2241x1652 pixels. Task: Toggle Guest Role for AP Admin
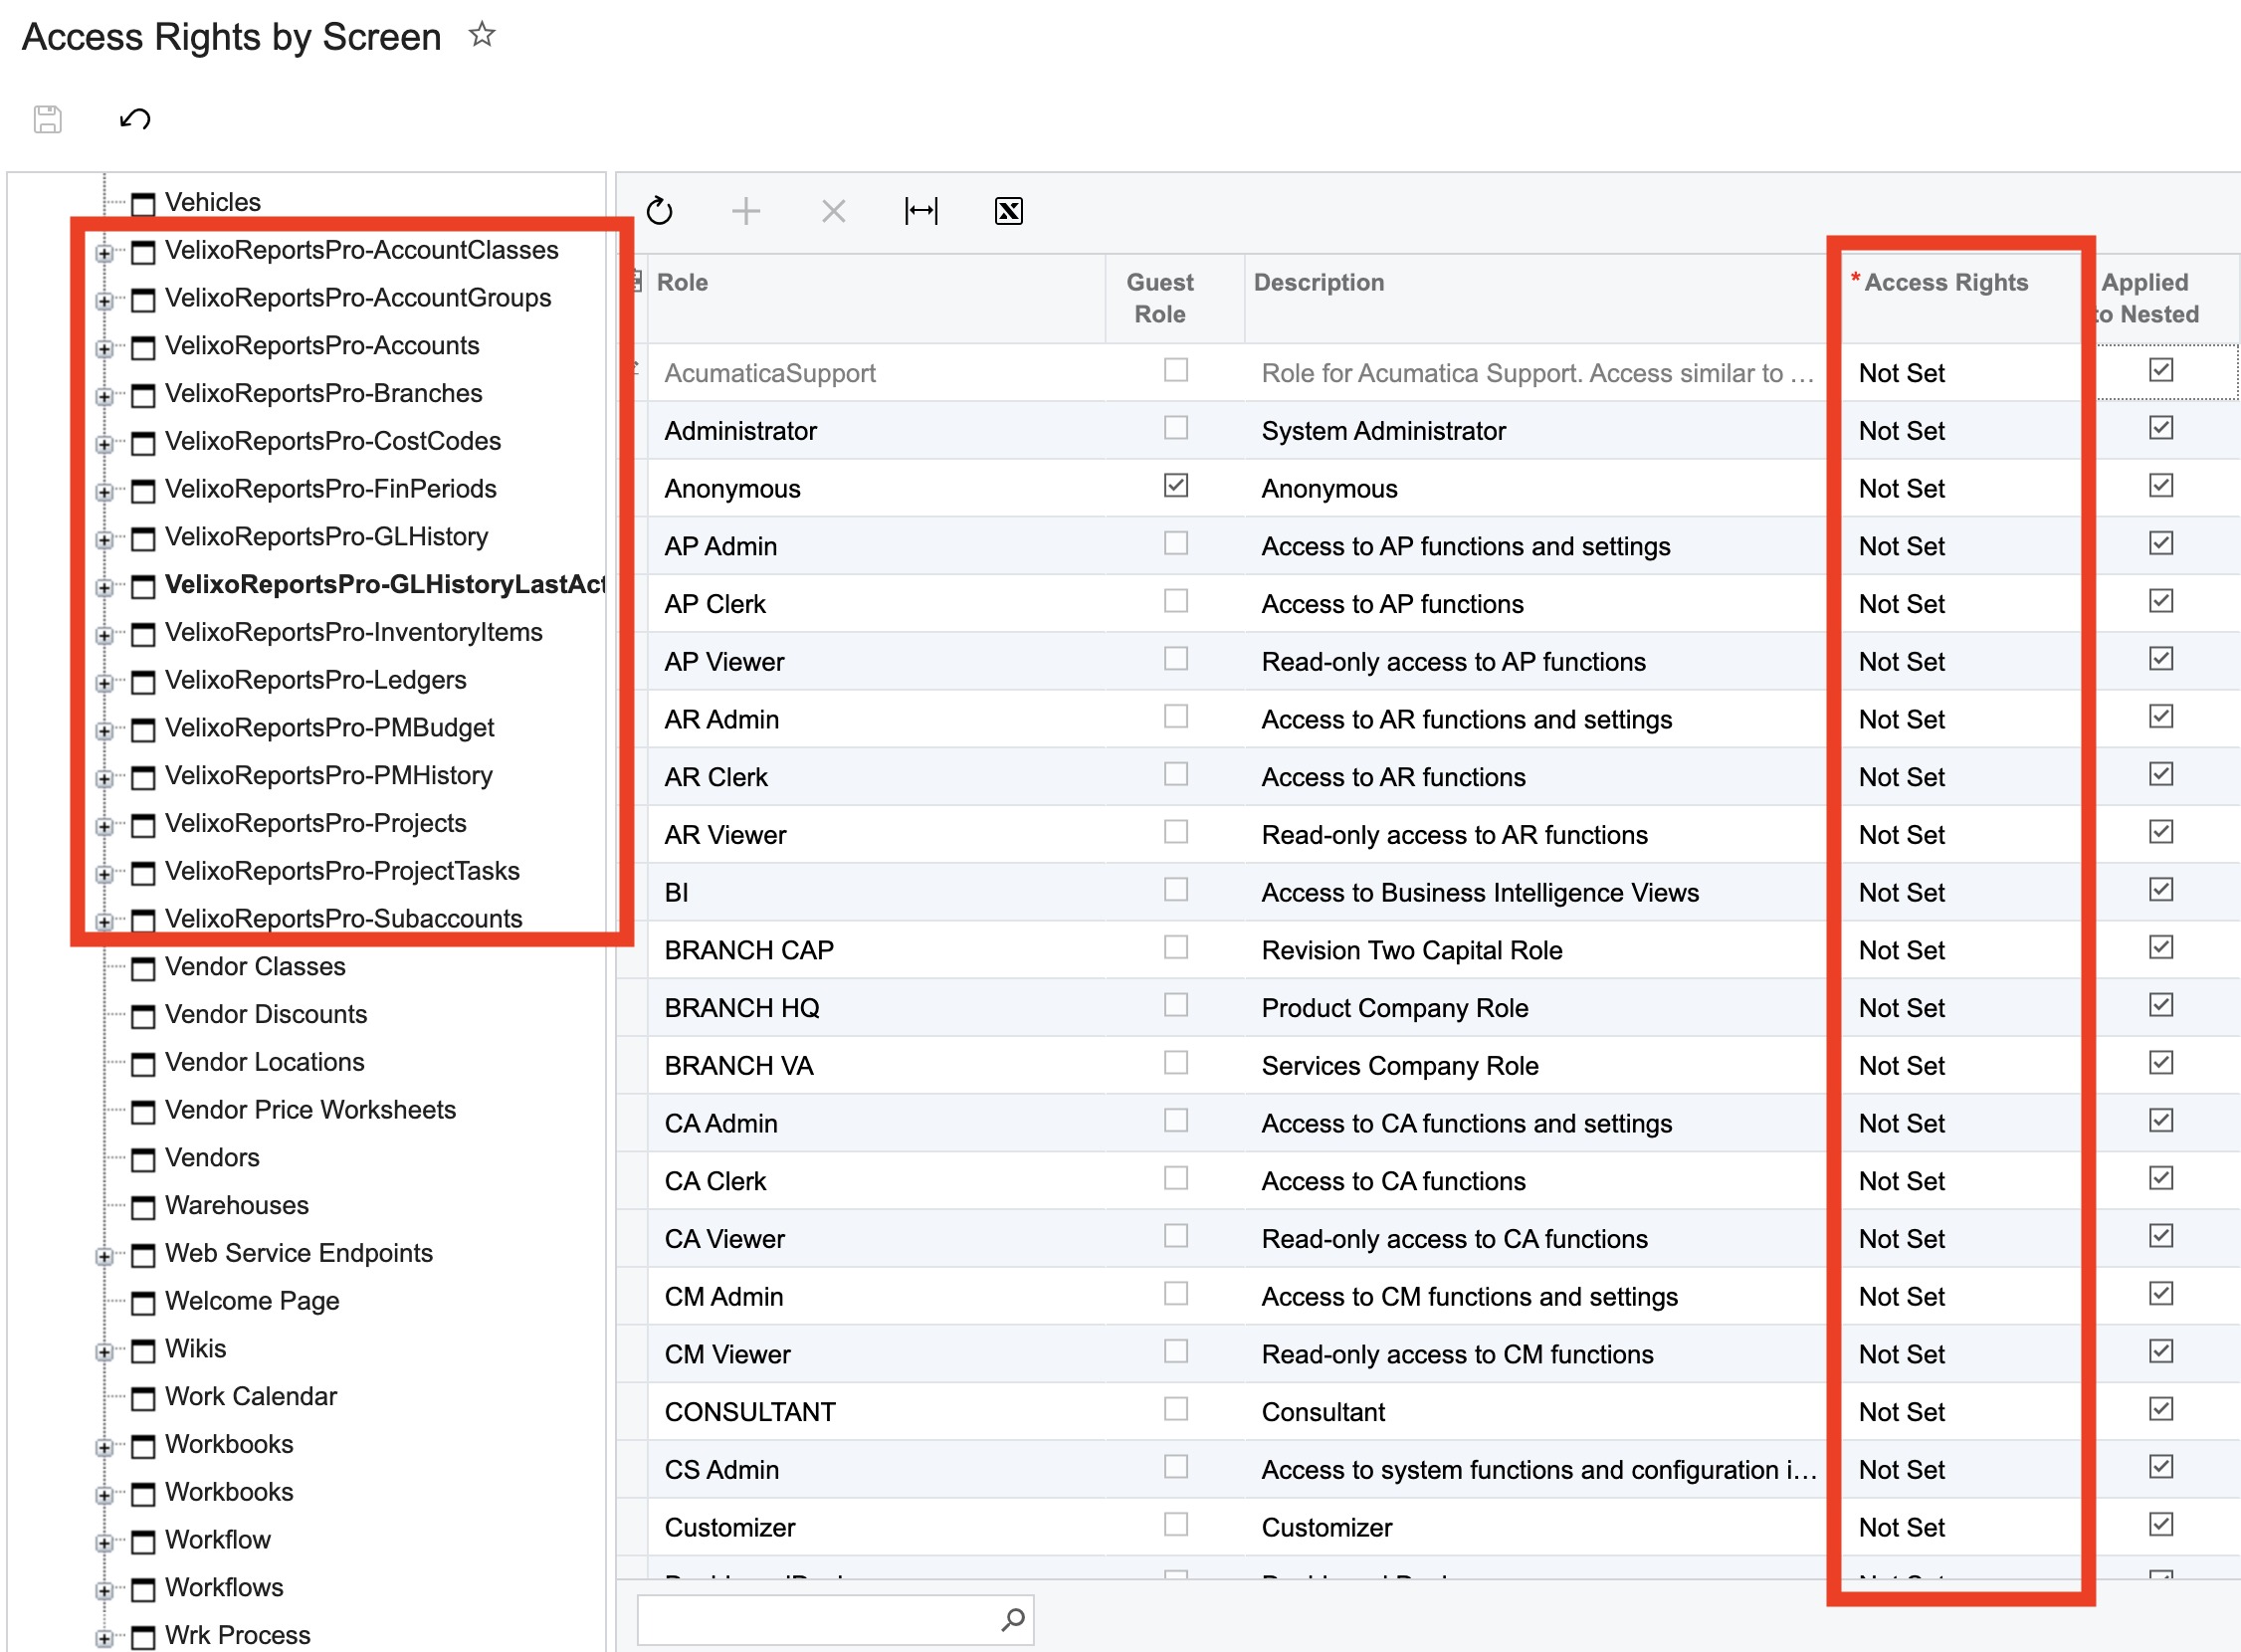pos(1176,543)
